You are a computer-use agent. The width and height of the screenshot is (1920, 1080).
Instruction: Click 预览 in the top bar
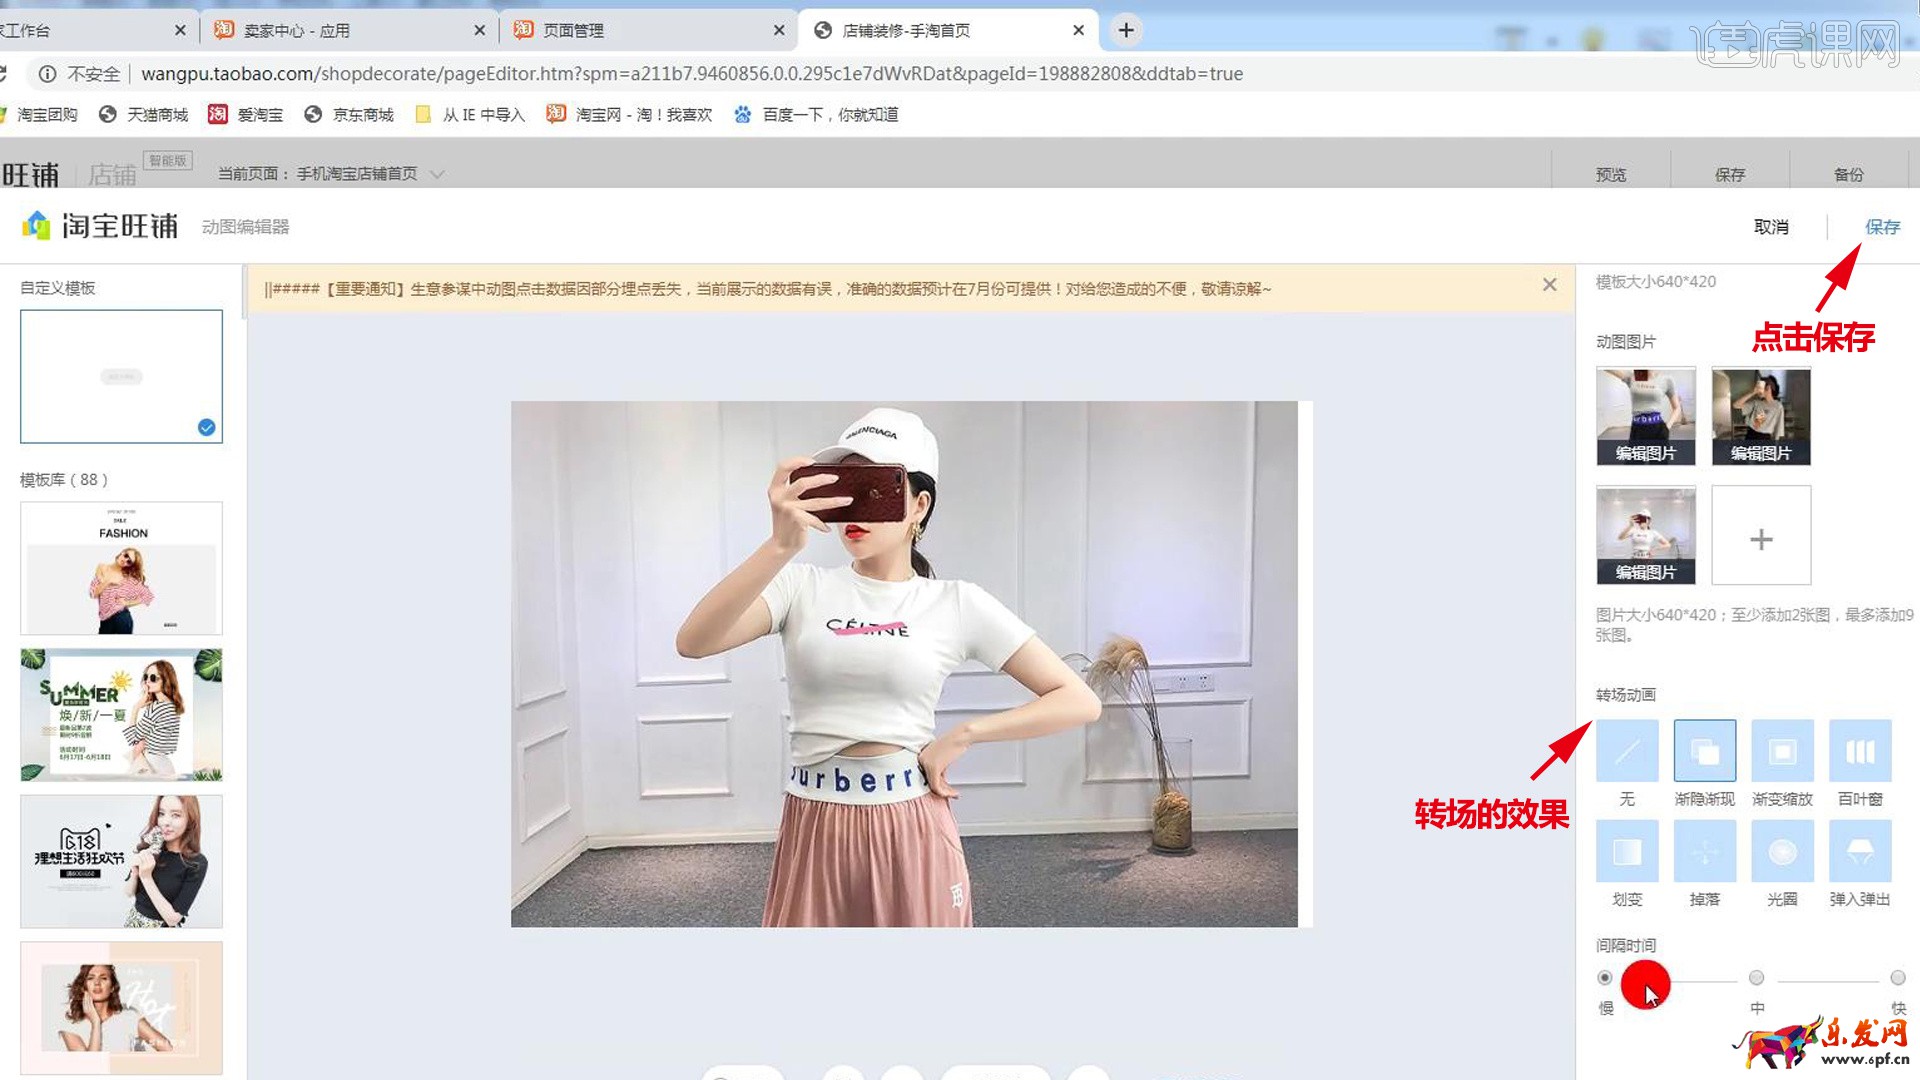(x=1611, y=174)
